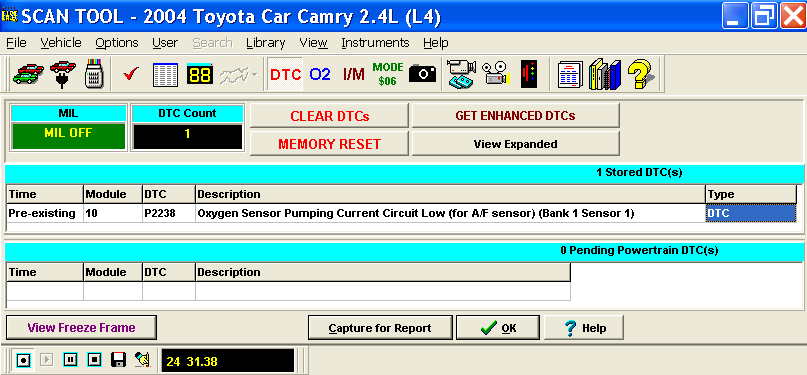Click the greyed play button
The image size is (807, 375).
(46, 360)
